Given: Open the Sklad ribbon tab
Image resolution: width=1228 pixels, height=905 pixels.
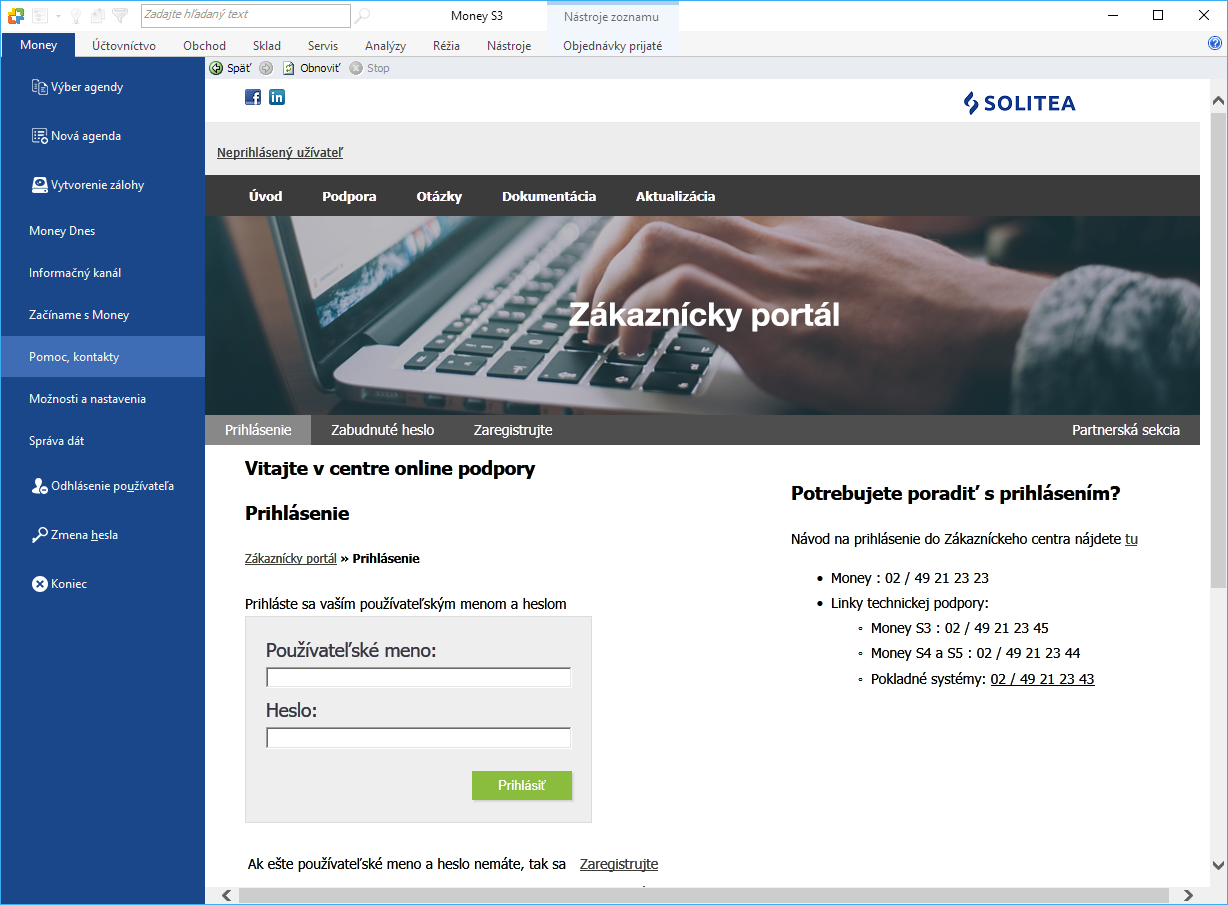Looking at the screenshot, I should [267, 45].
